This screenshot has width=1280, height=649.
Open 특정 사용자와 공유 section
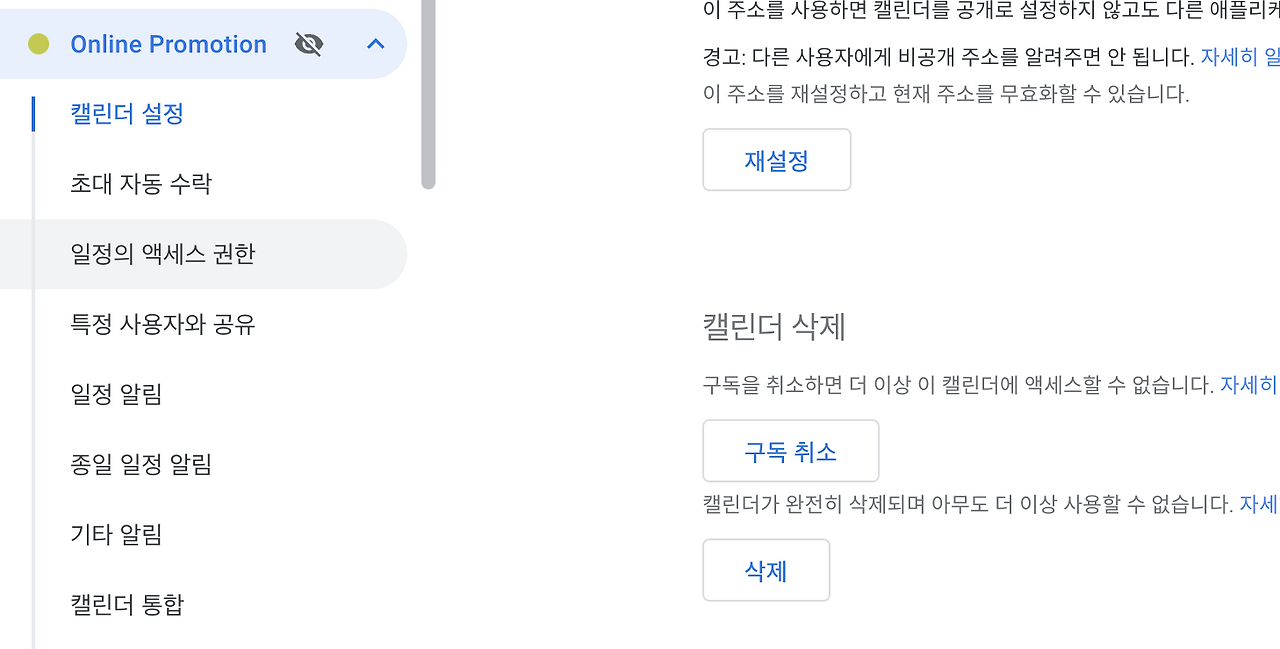pos(163,324)
